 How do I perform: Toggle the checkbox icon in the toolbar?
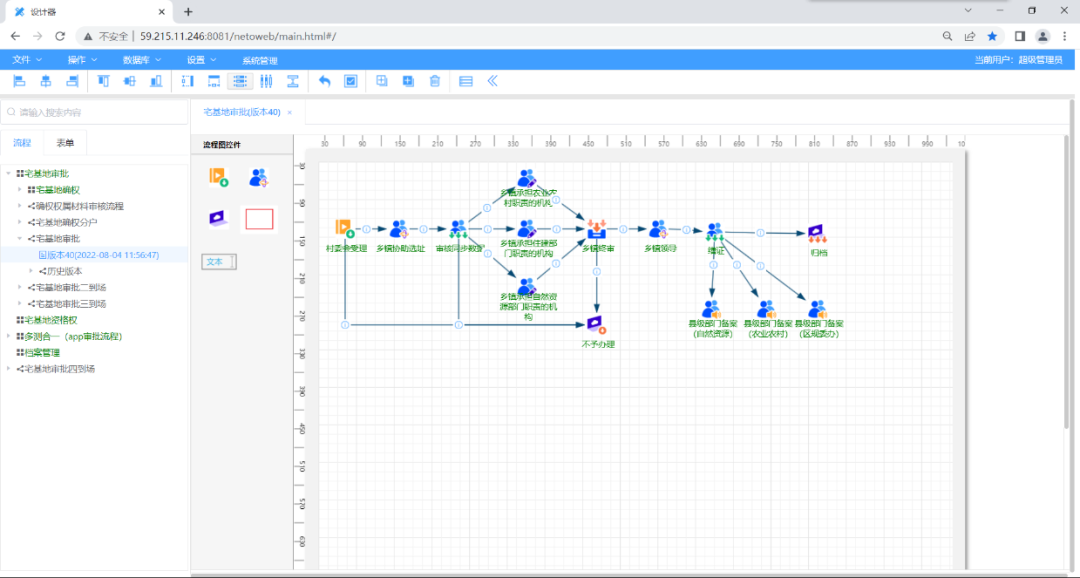[x=351, y=81]
